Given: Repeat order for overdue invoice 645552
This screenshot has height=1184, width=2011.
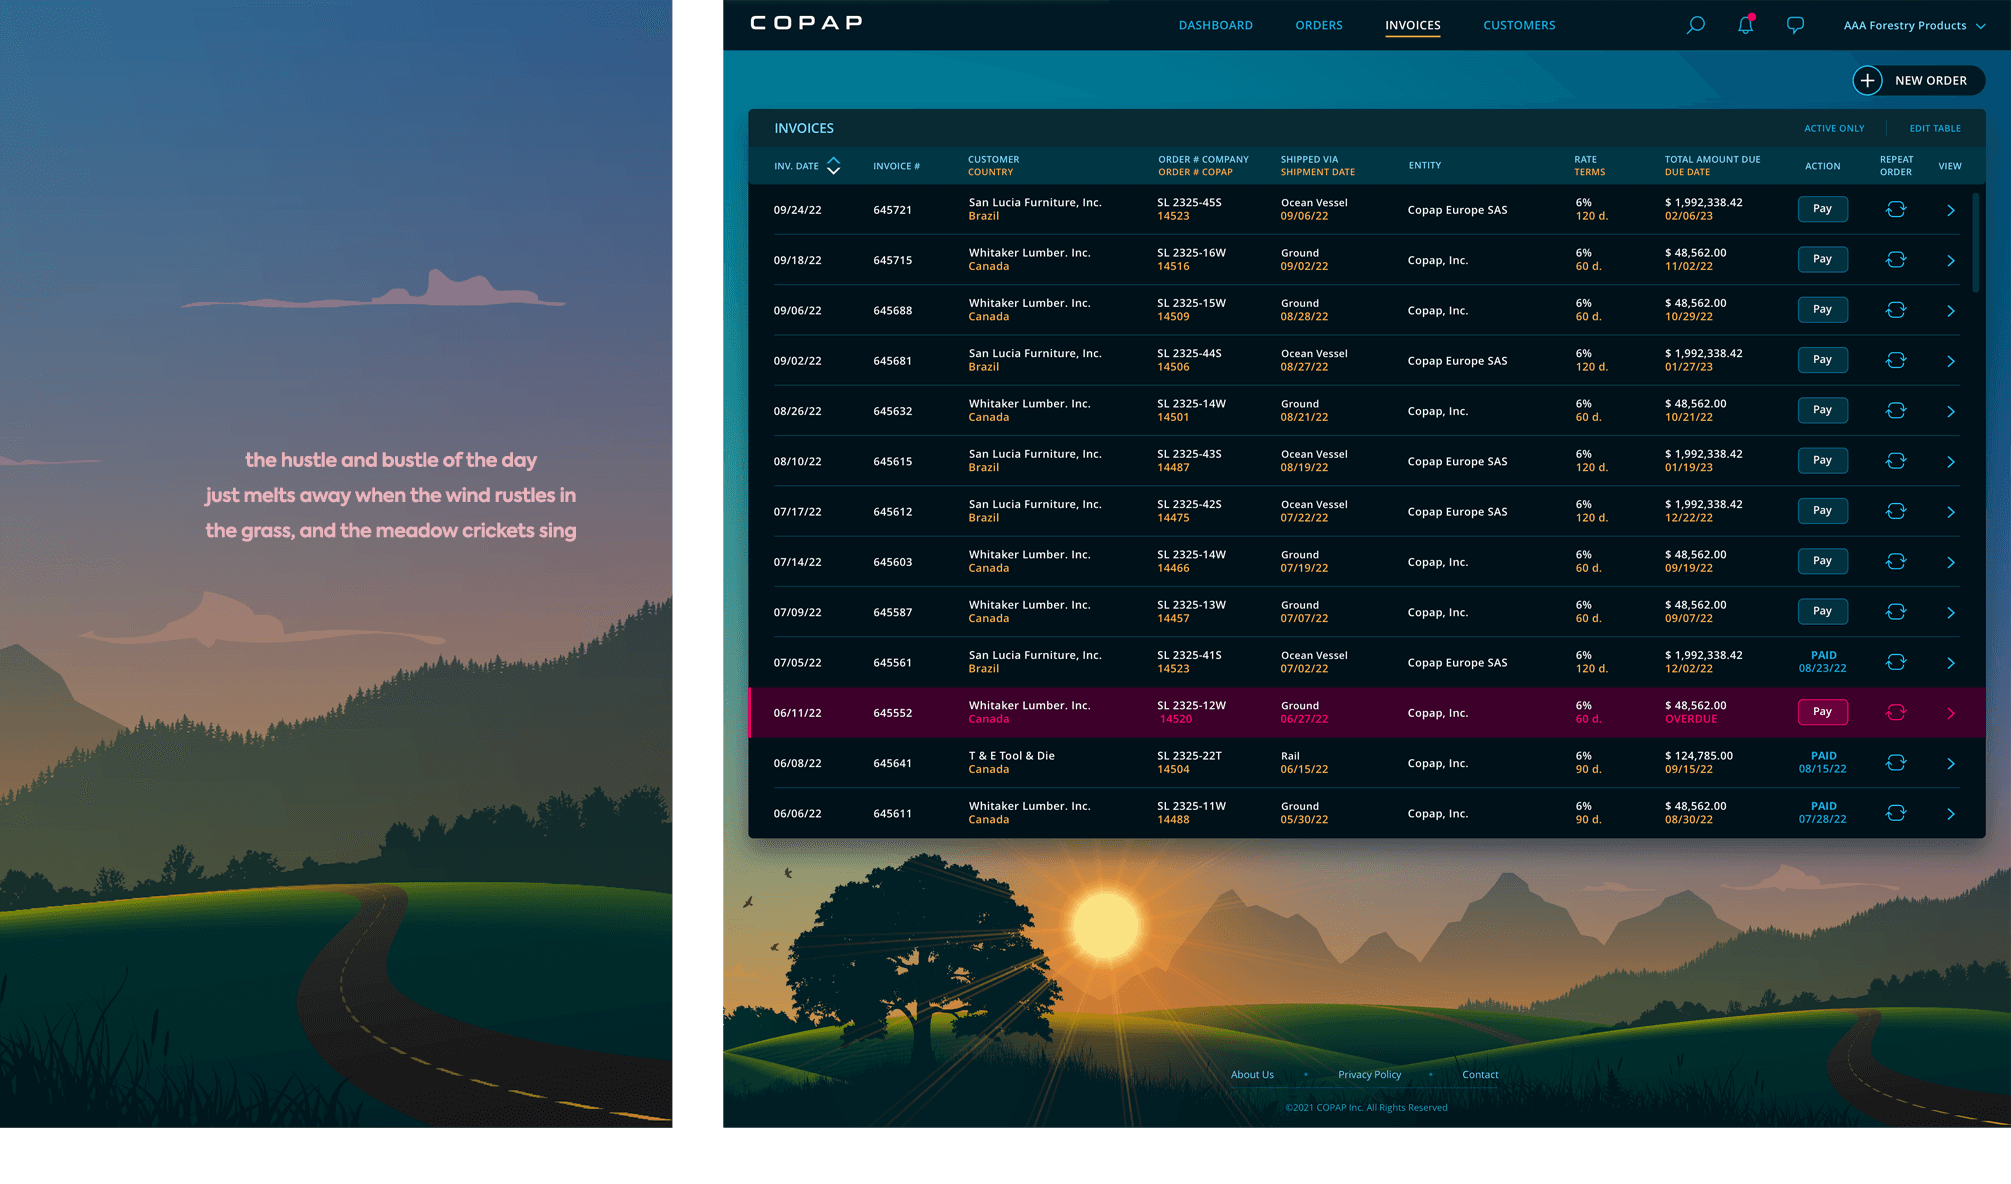Looking at the screenshot, I should tap(1895, 712).
